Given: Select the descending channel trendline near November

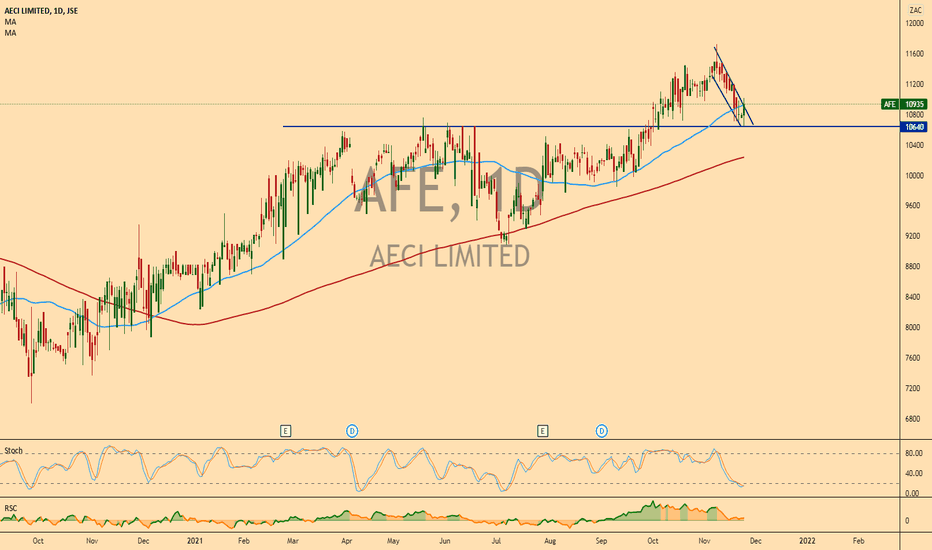Looking at the screenshot, I should coord(734,86).
